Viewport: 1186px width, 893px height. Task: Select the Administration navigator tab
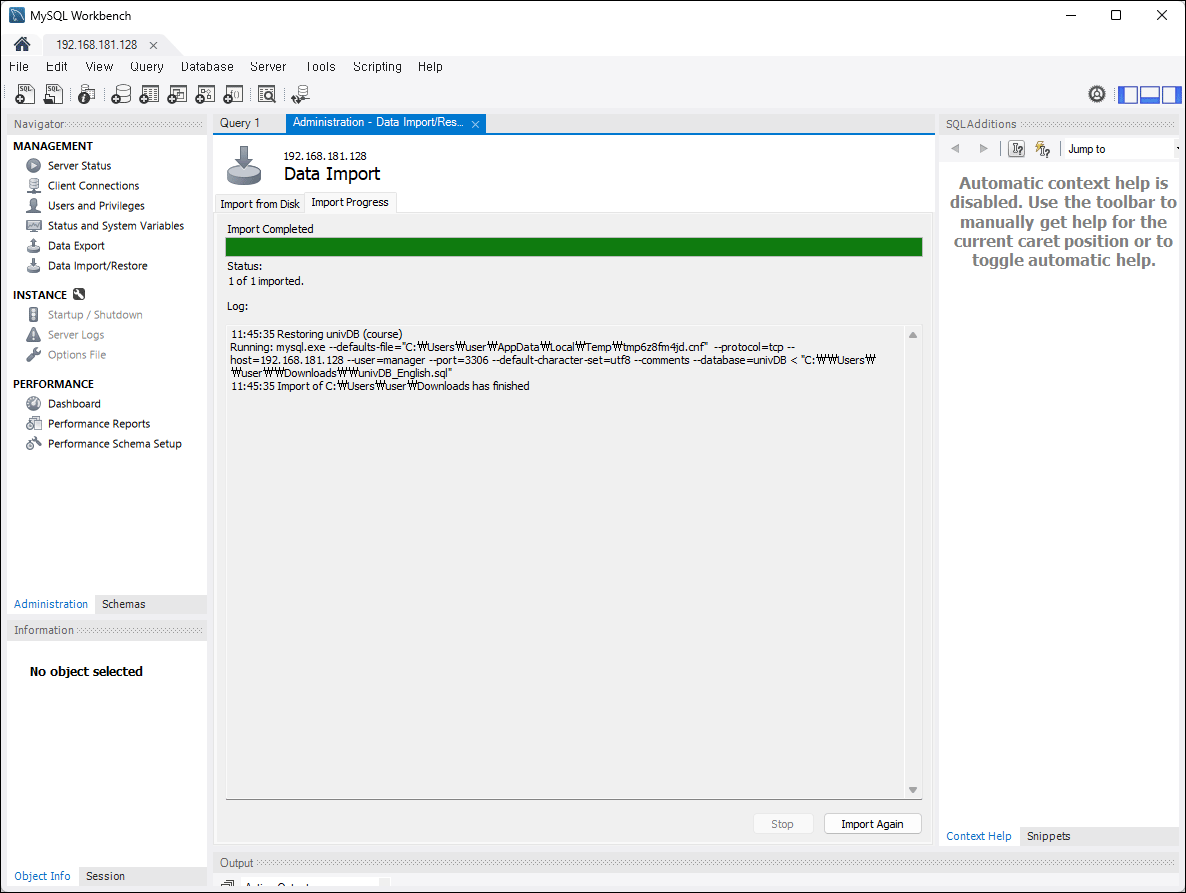[51, 604]
